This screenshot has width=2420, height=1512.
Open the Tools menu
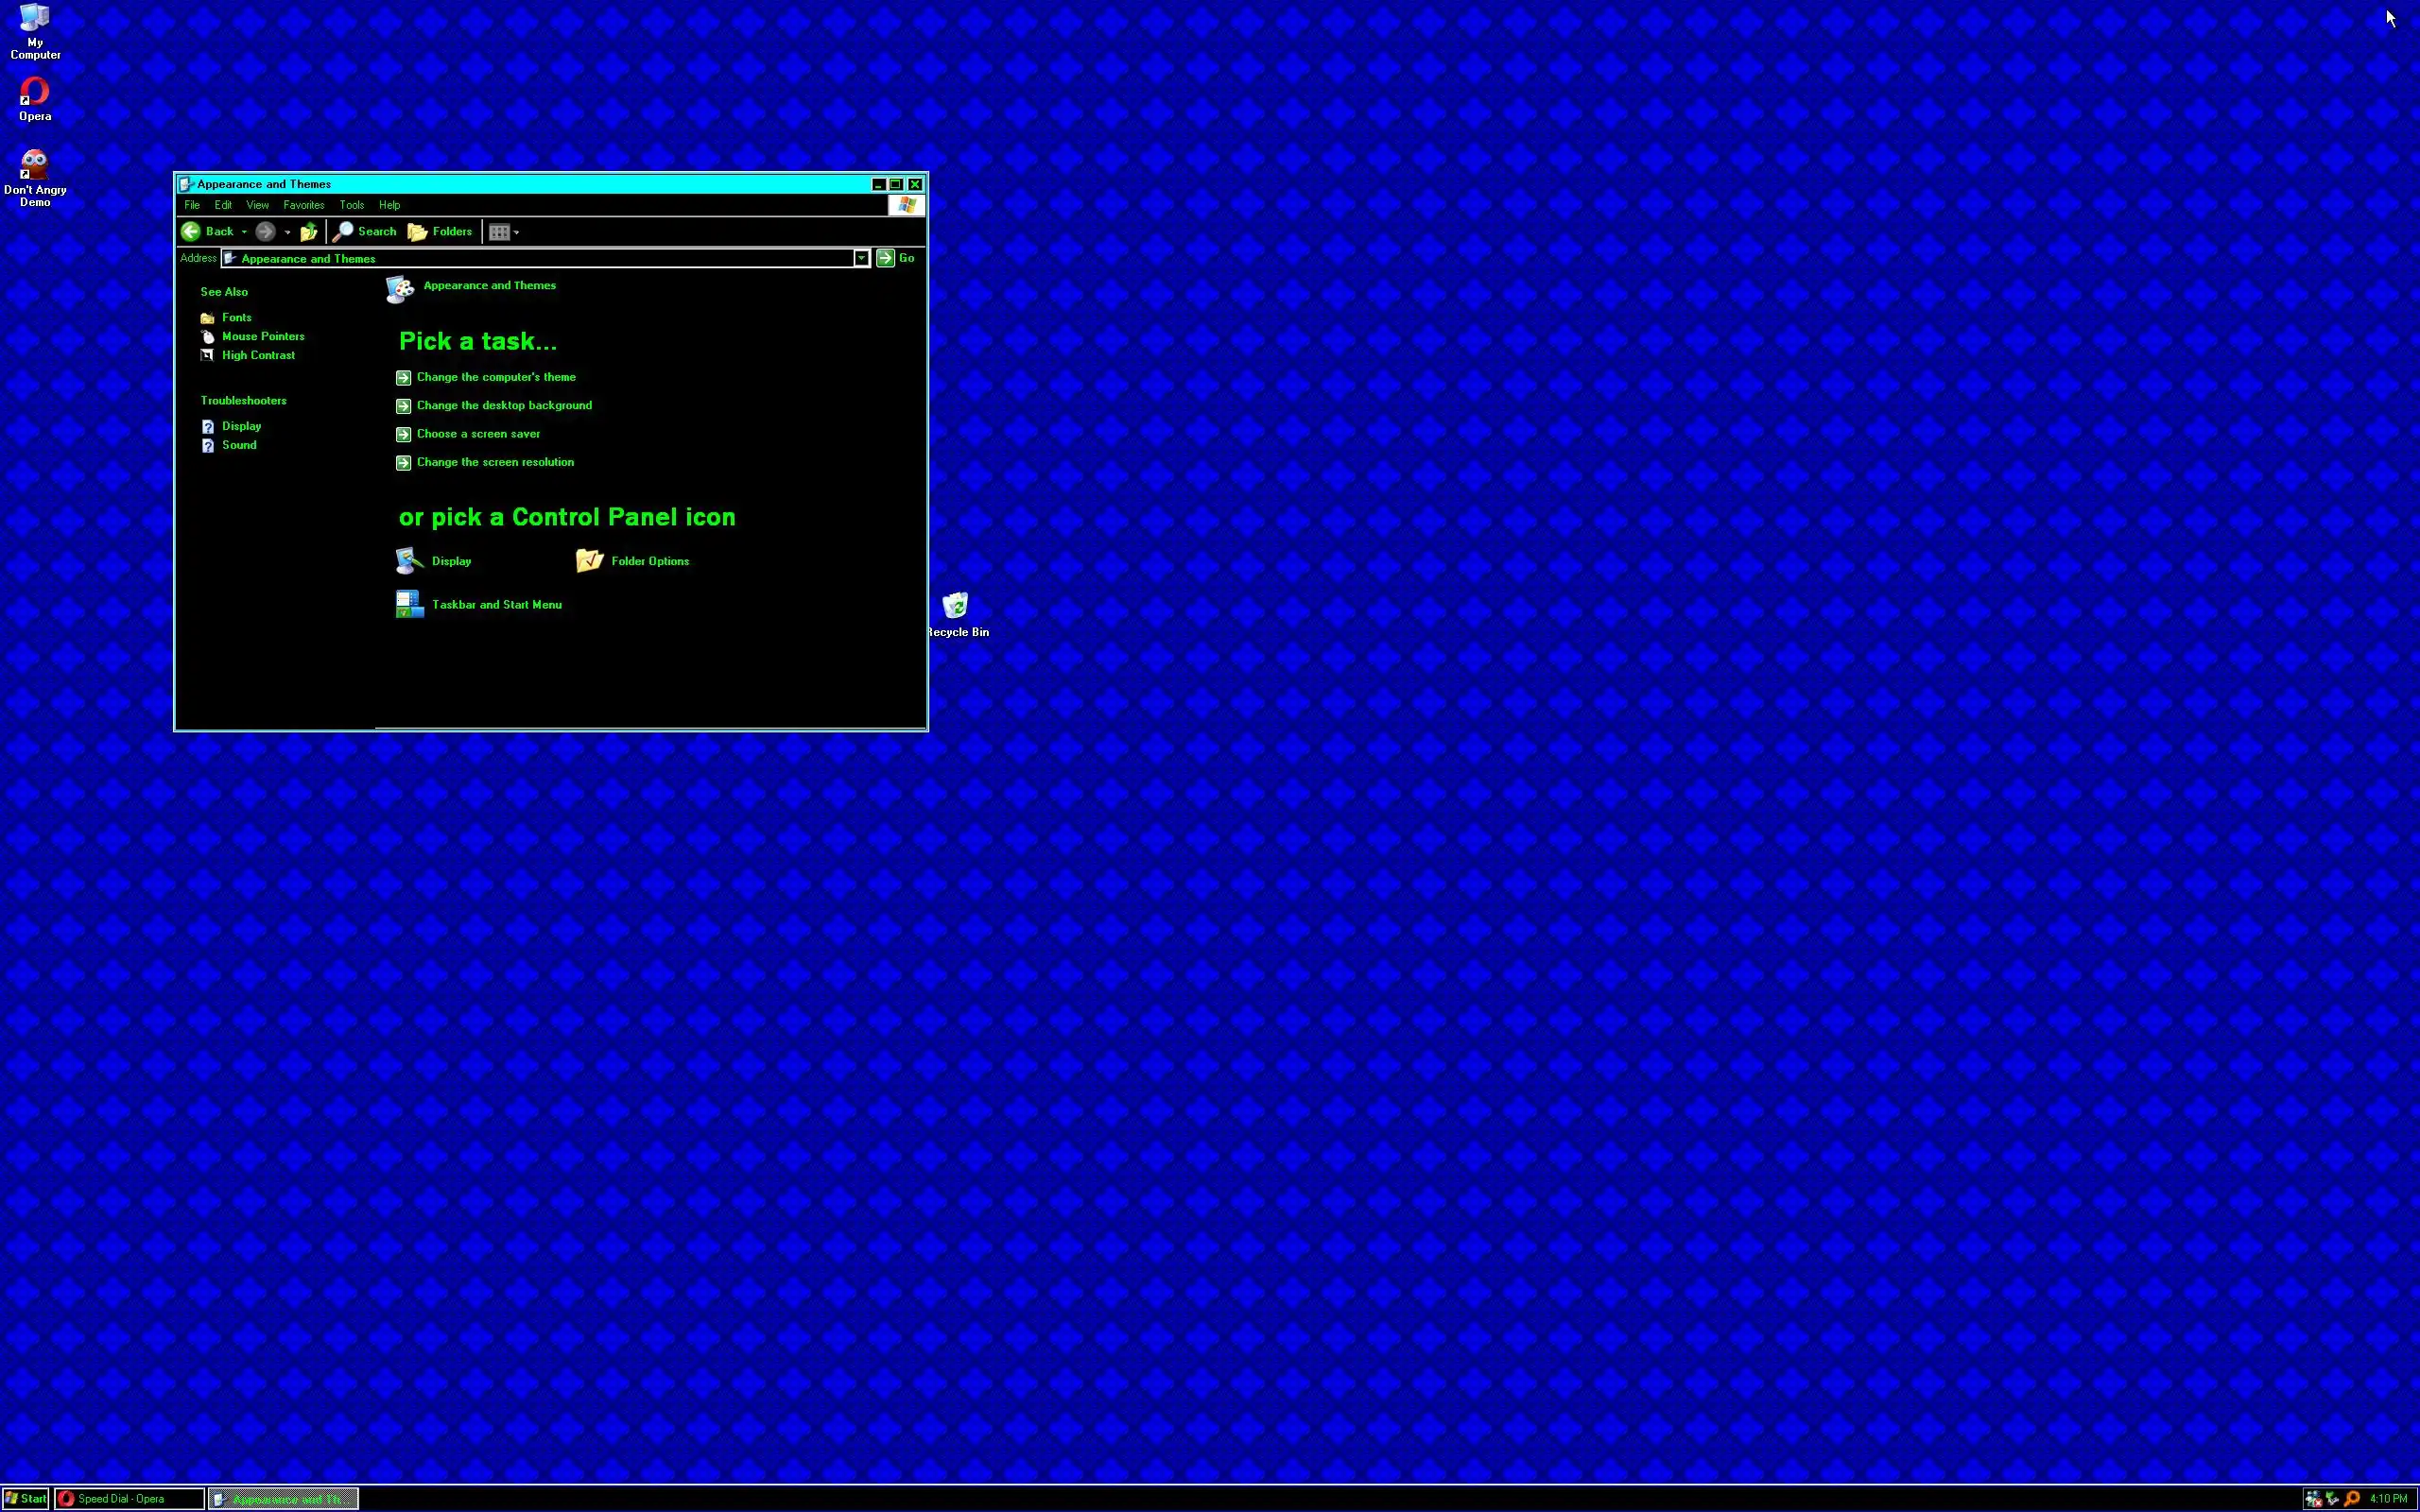(x=351, y=205)
